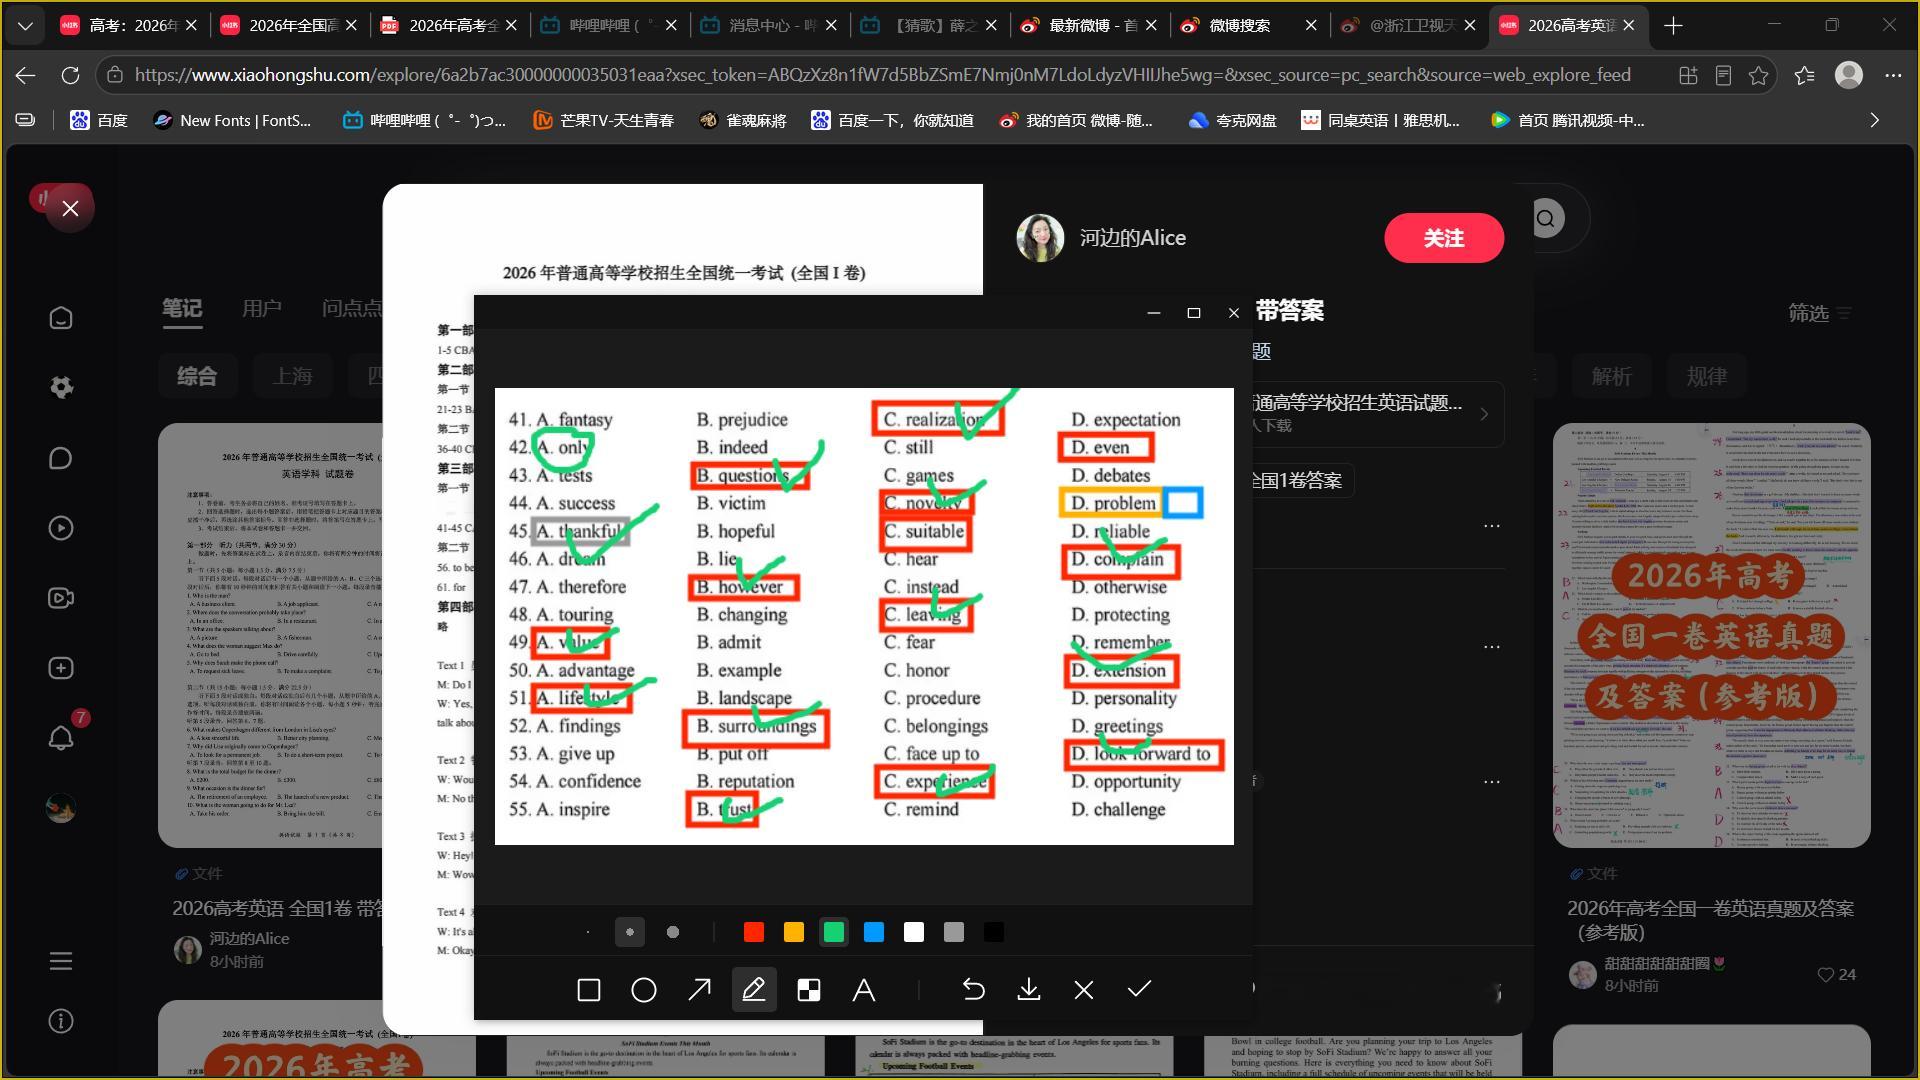Open the Xiaohongshu search magnifier
This screenshot has width=1920, height=1080.
tap(1546, 218)
